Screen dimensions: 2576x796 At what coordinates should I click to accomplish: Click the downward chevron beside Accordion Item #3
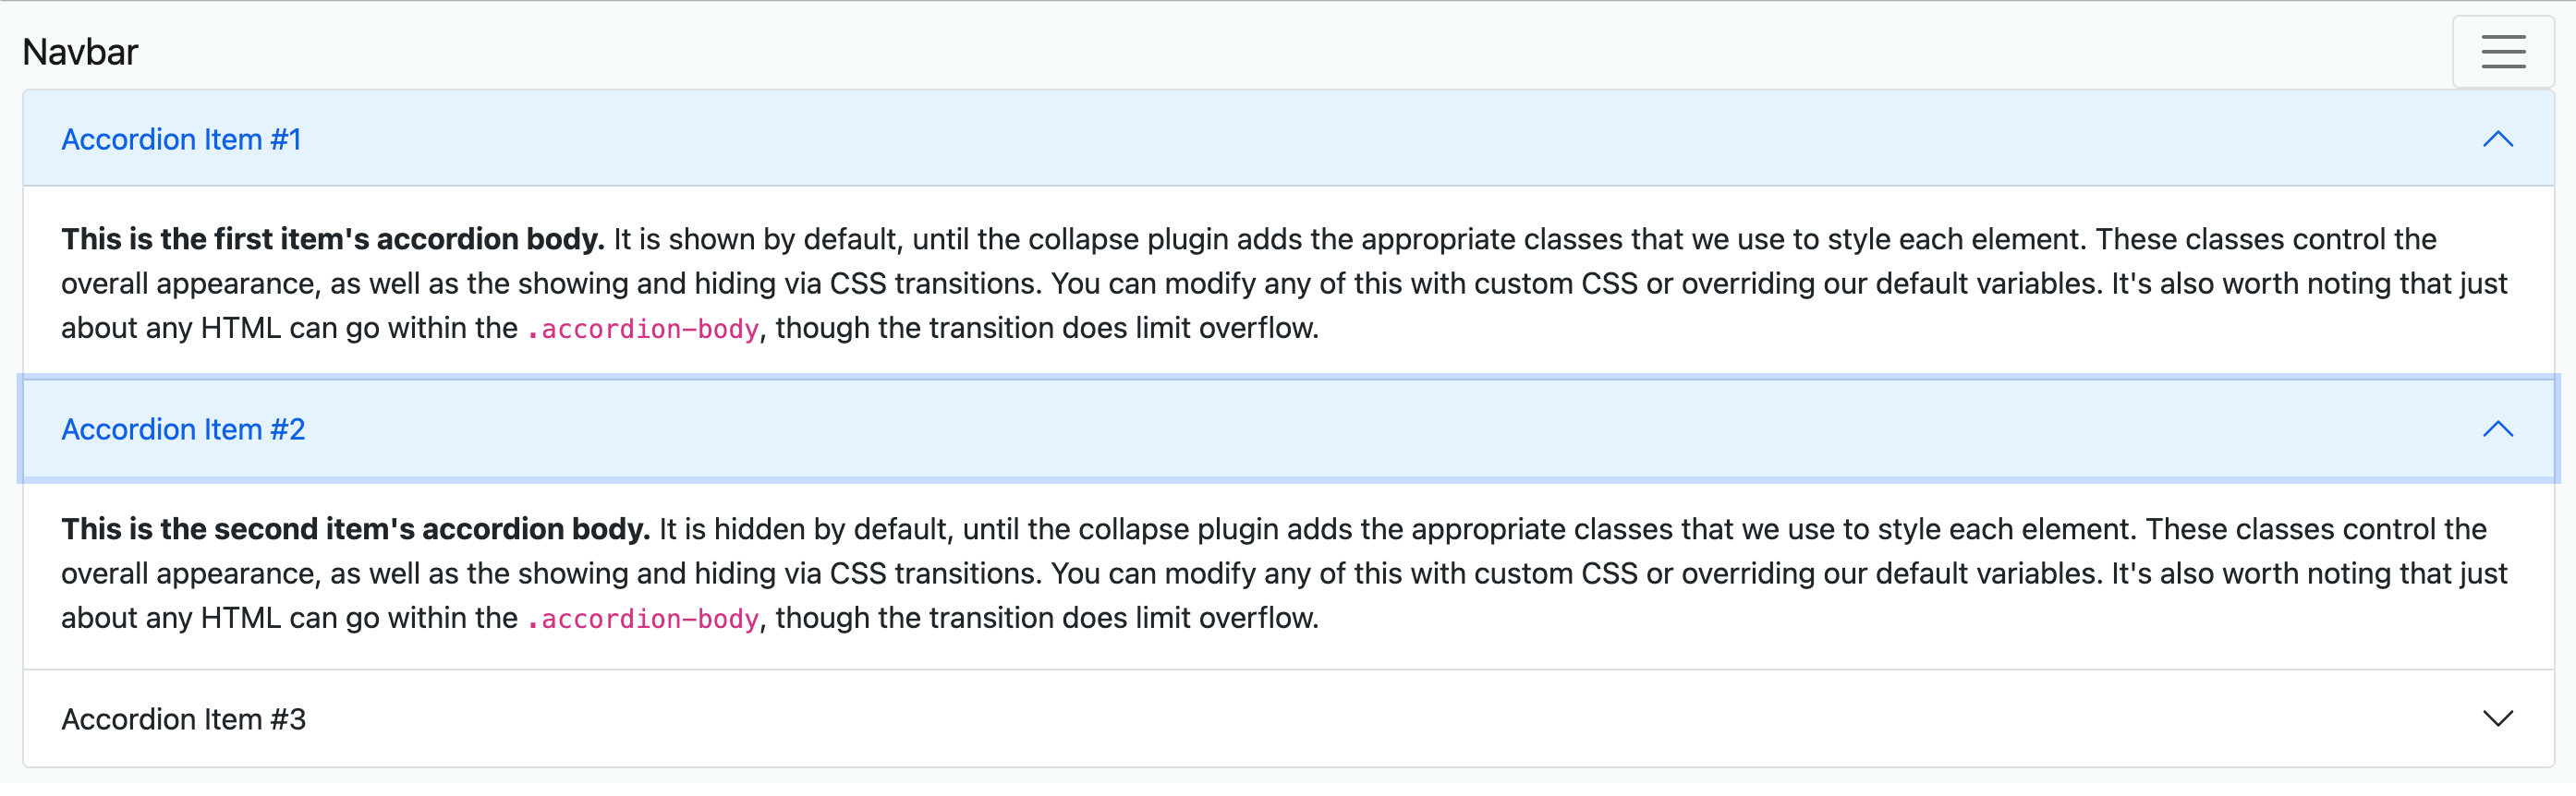[x=2498, y=718]
